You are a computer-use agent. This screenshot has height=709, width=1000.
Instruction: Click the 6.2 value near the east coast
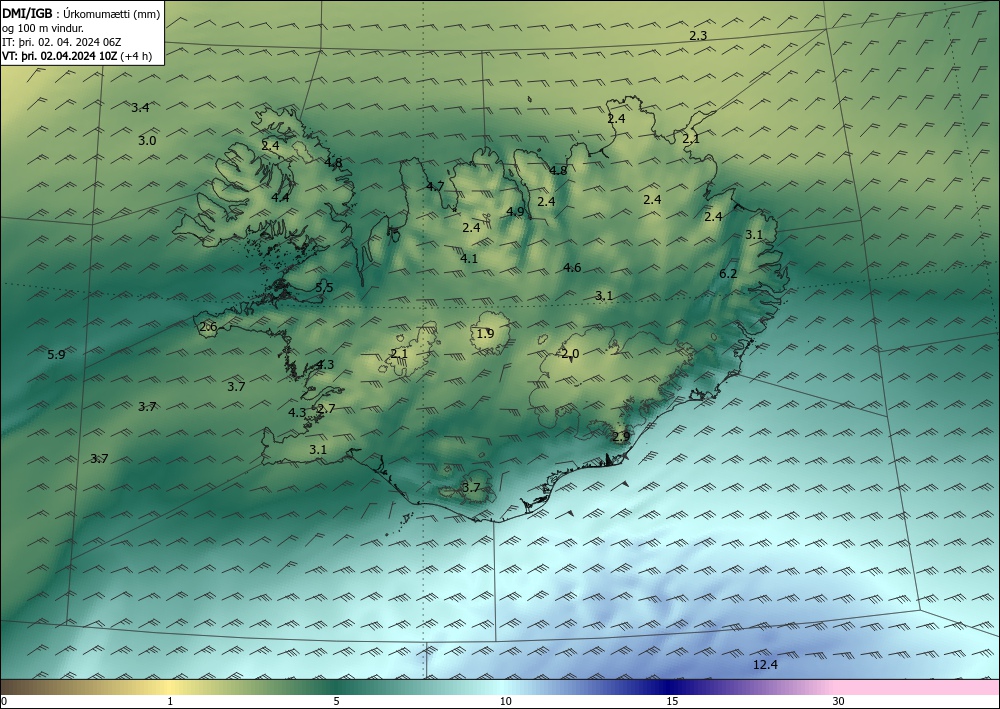click(x=728, y=274)
